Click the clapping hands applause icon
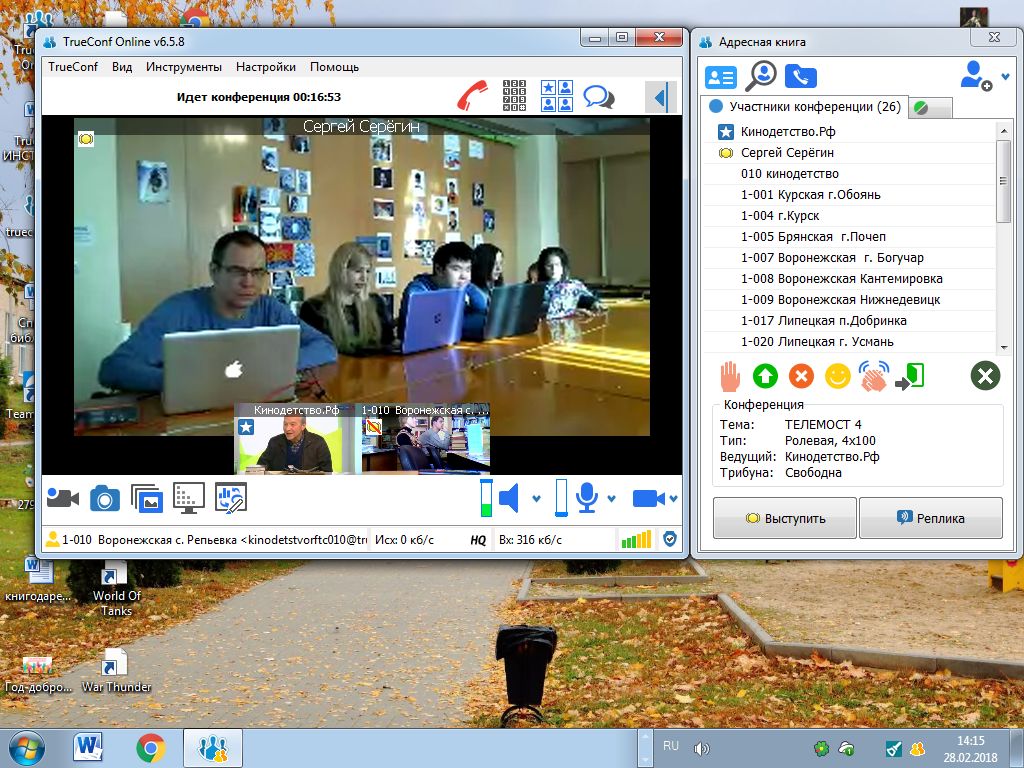The width and height of the screenshot is (1024, 768). point(874,376)
